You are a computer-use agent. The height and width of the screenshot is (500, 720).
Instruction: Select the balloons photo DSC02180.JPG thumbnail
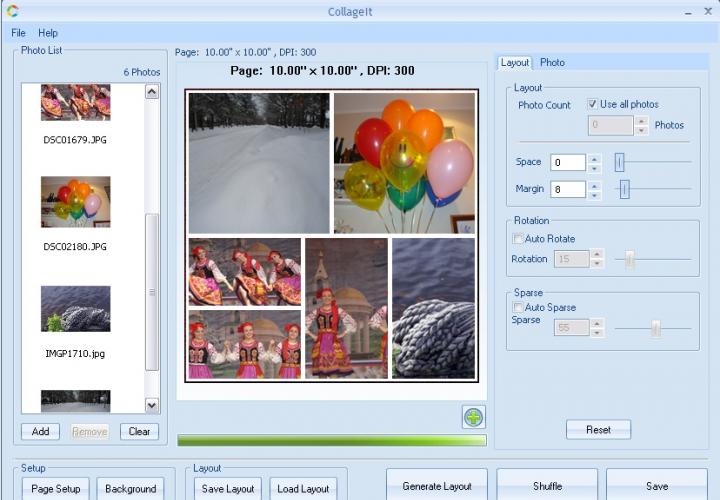tap(75, 202)
